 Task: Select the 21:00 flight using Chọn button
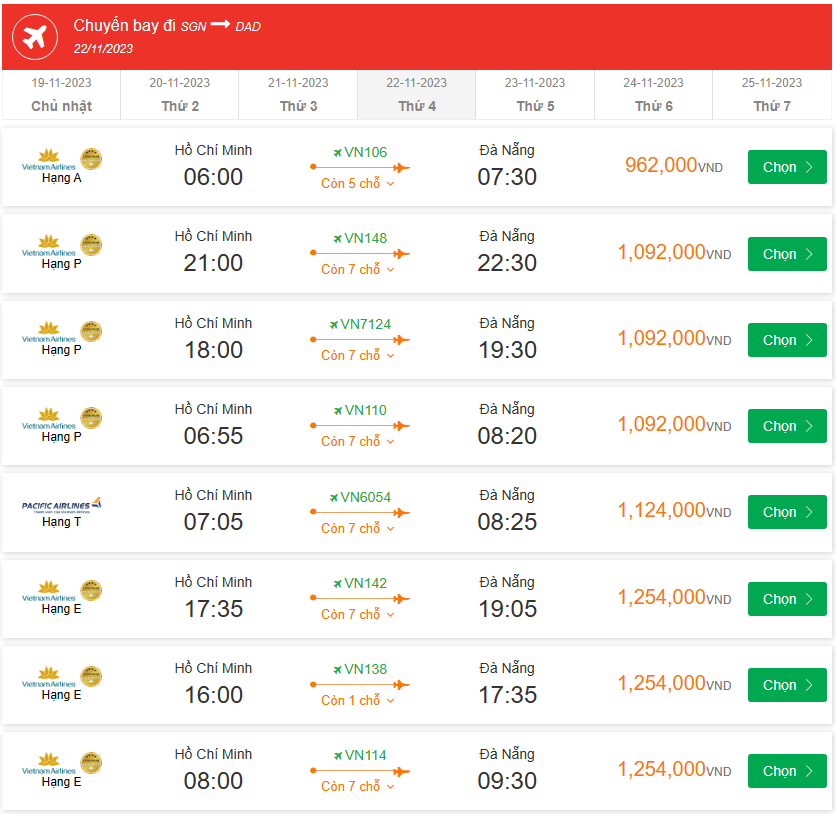coord(787,254)
